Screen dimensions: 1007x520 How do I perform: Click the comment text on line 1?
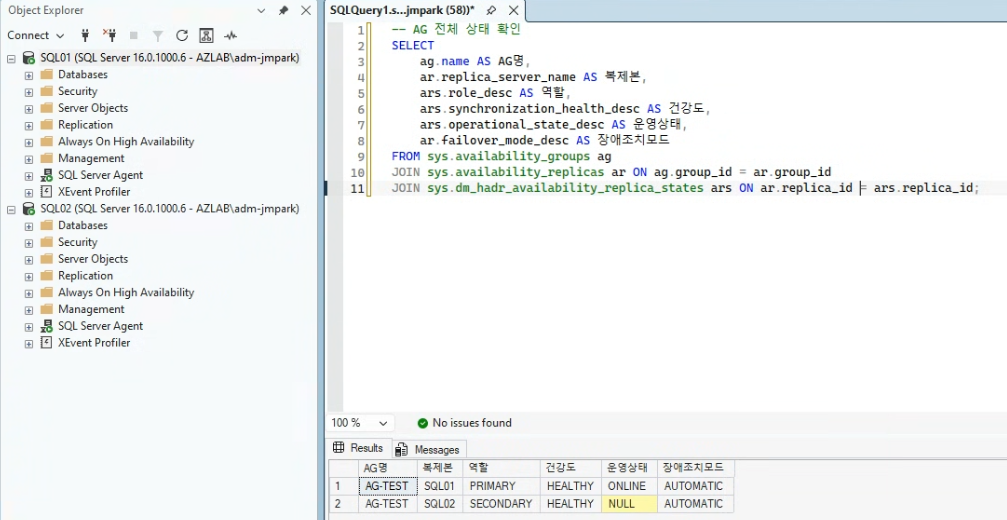point(456,30)
